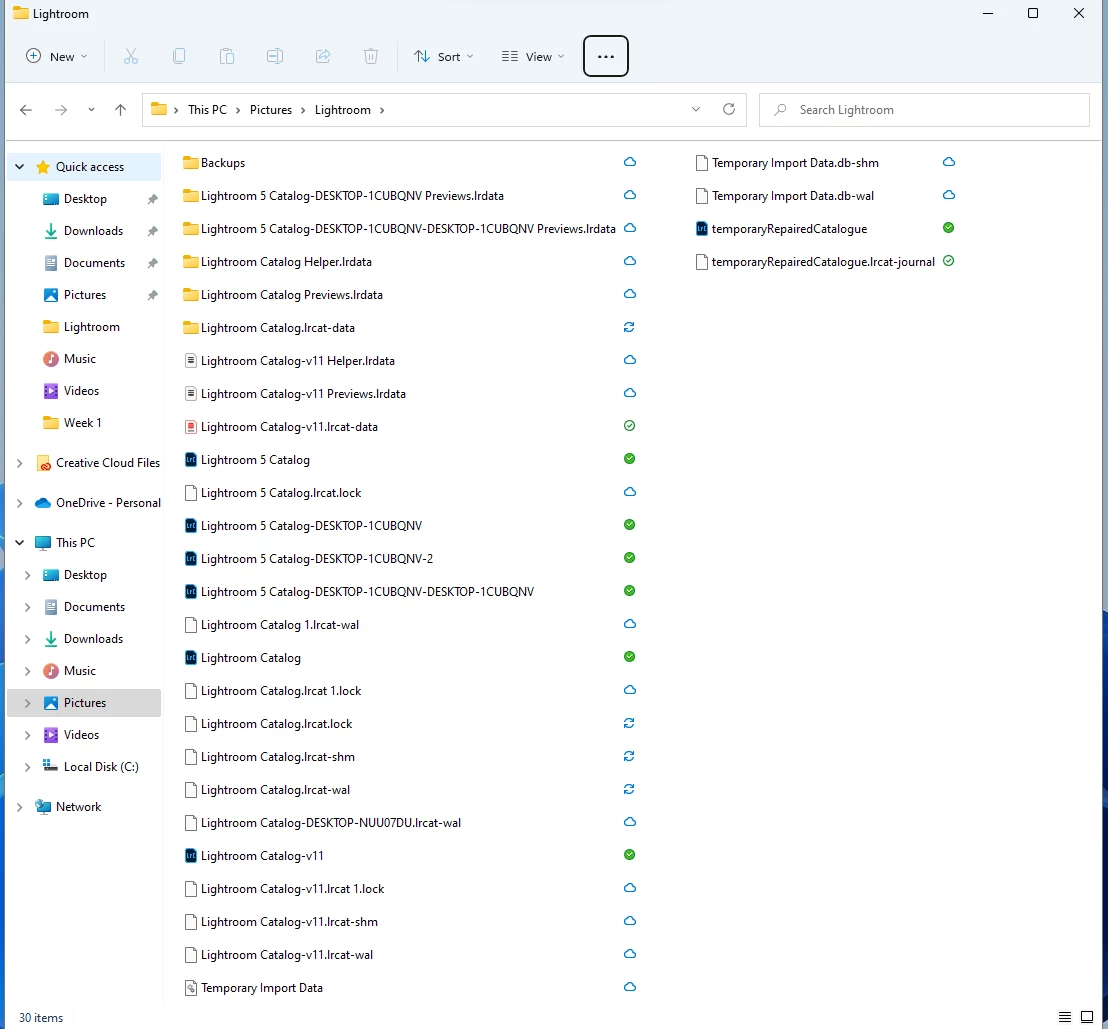
Task: Select Lightroom Catalog-v11 Helper.lrdata
Action: point(297,361)
